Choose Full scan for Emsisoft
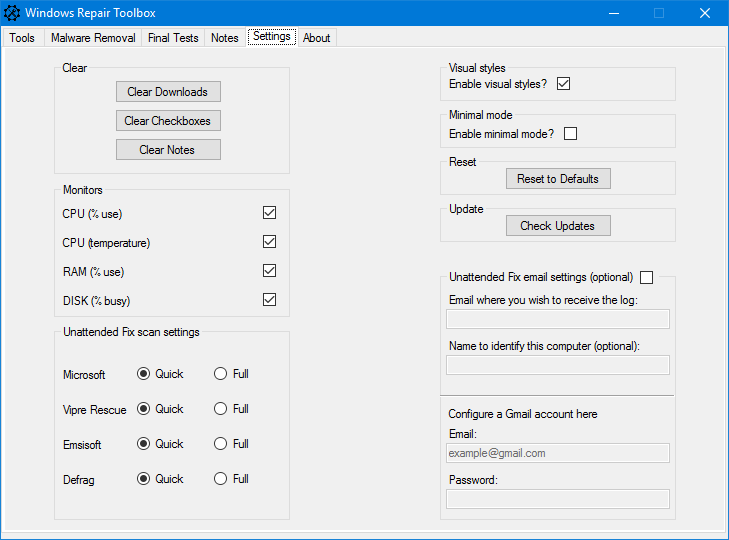Viewport: 729px width, 540px height. 220,444
